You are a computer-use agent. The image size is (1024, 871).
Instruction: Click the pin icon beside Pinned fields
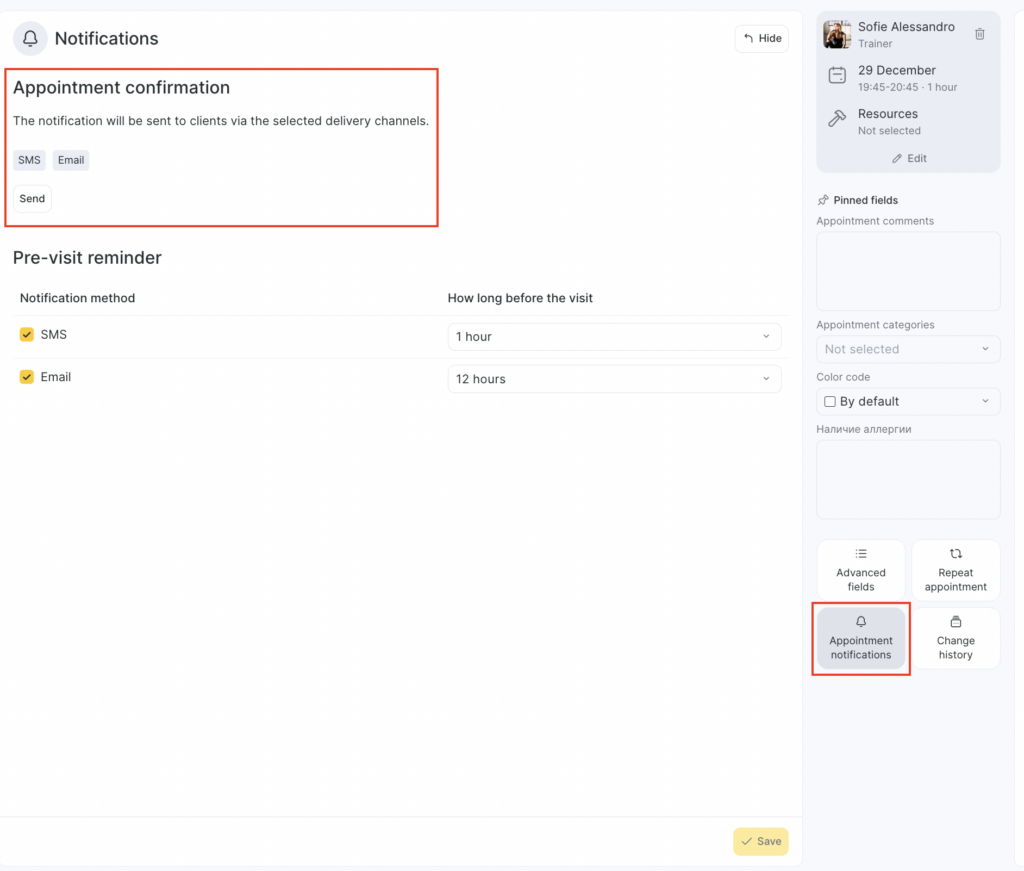pos(823,200)
